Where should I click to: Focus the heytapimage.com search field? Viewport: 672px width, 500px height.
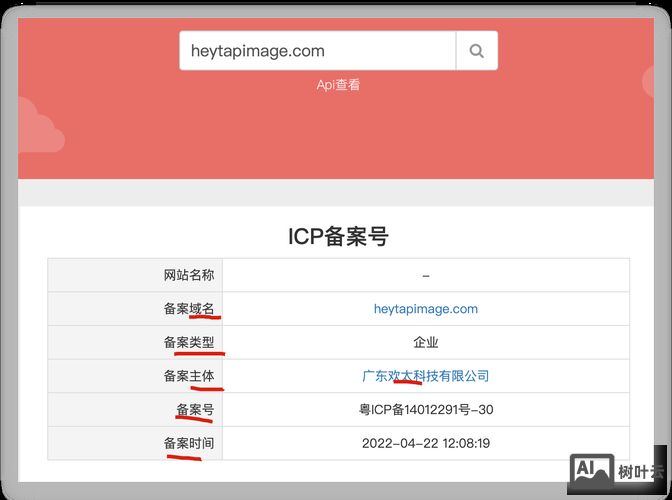[318, 51]
